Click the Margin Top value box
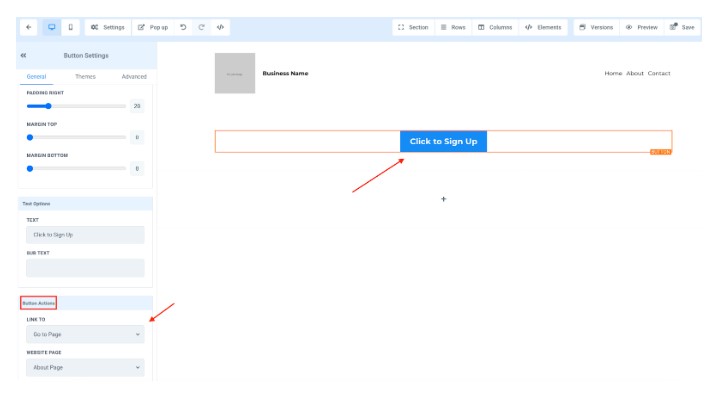Image resolution: width=712 pixels, height=399 pixels. [137, 137]
